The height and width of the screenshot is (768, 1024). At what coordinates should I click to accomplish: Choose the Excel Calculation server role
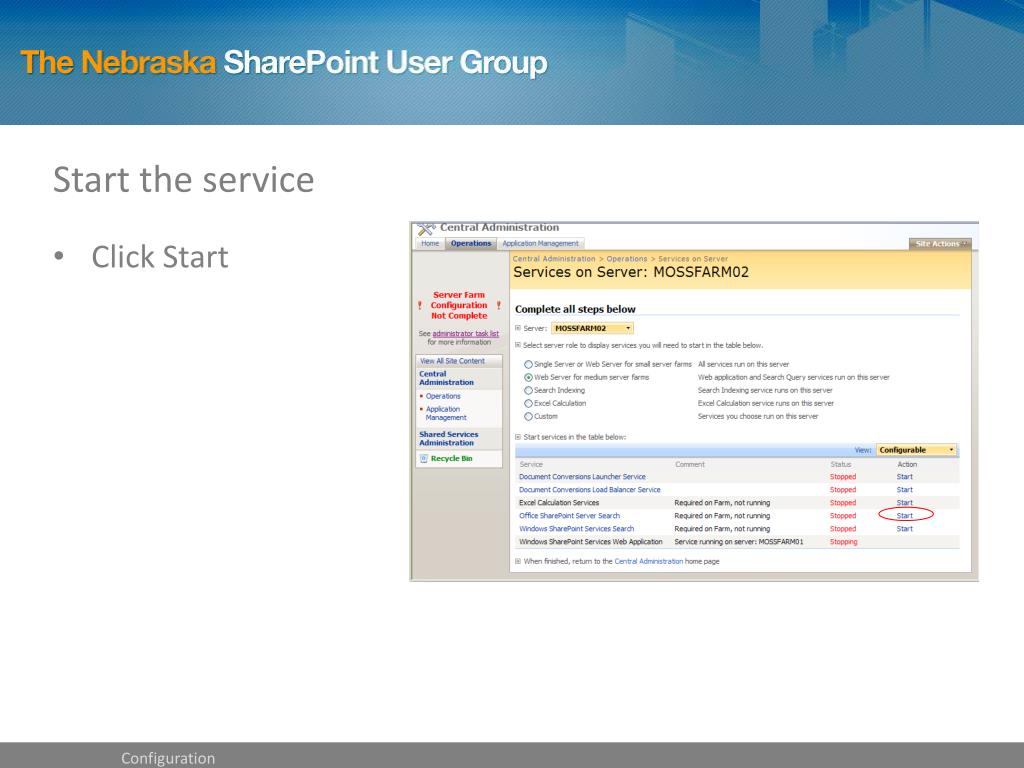click(528, 404)
